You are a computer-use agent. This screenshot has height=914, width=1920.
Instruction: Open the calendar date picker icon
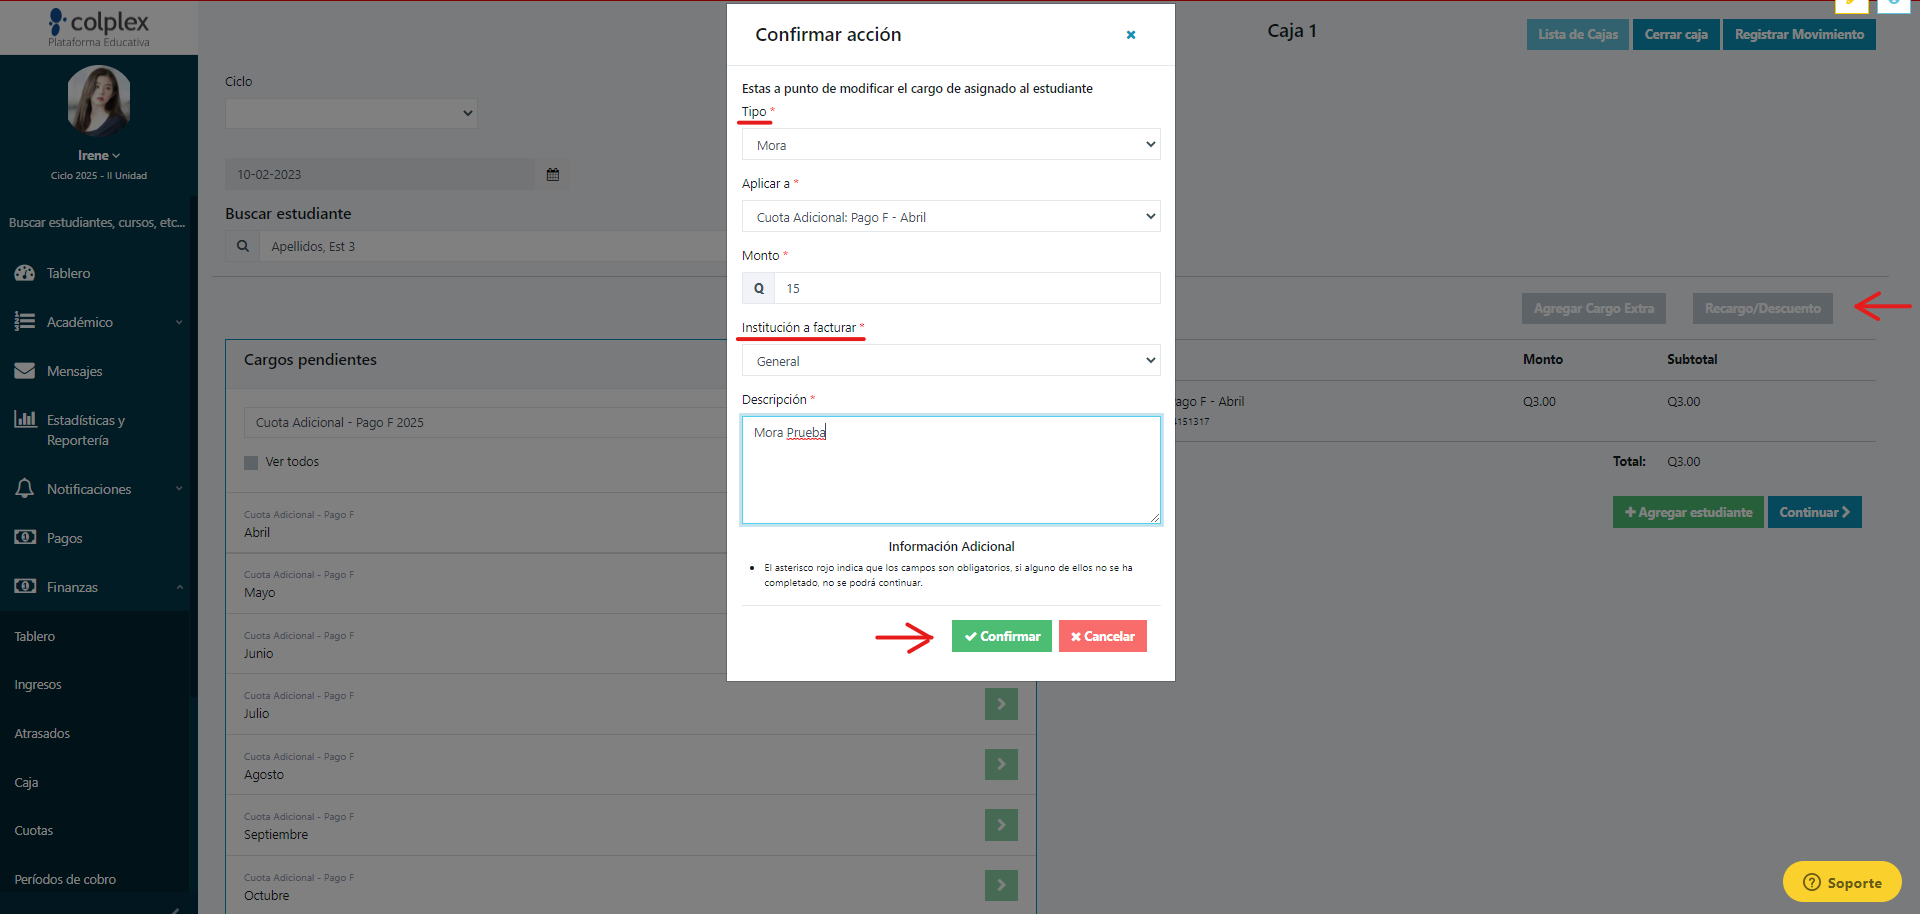pos(553,174)
